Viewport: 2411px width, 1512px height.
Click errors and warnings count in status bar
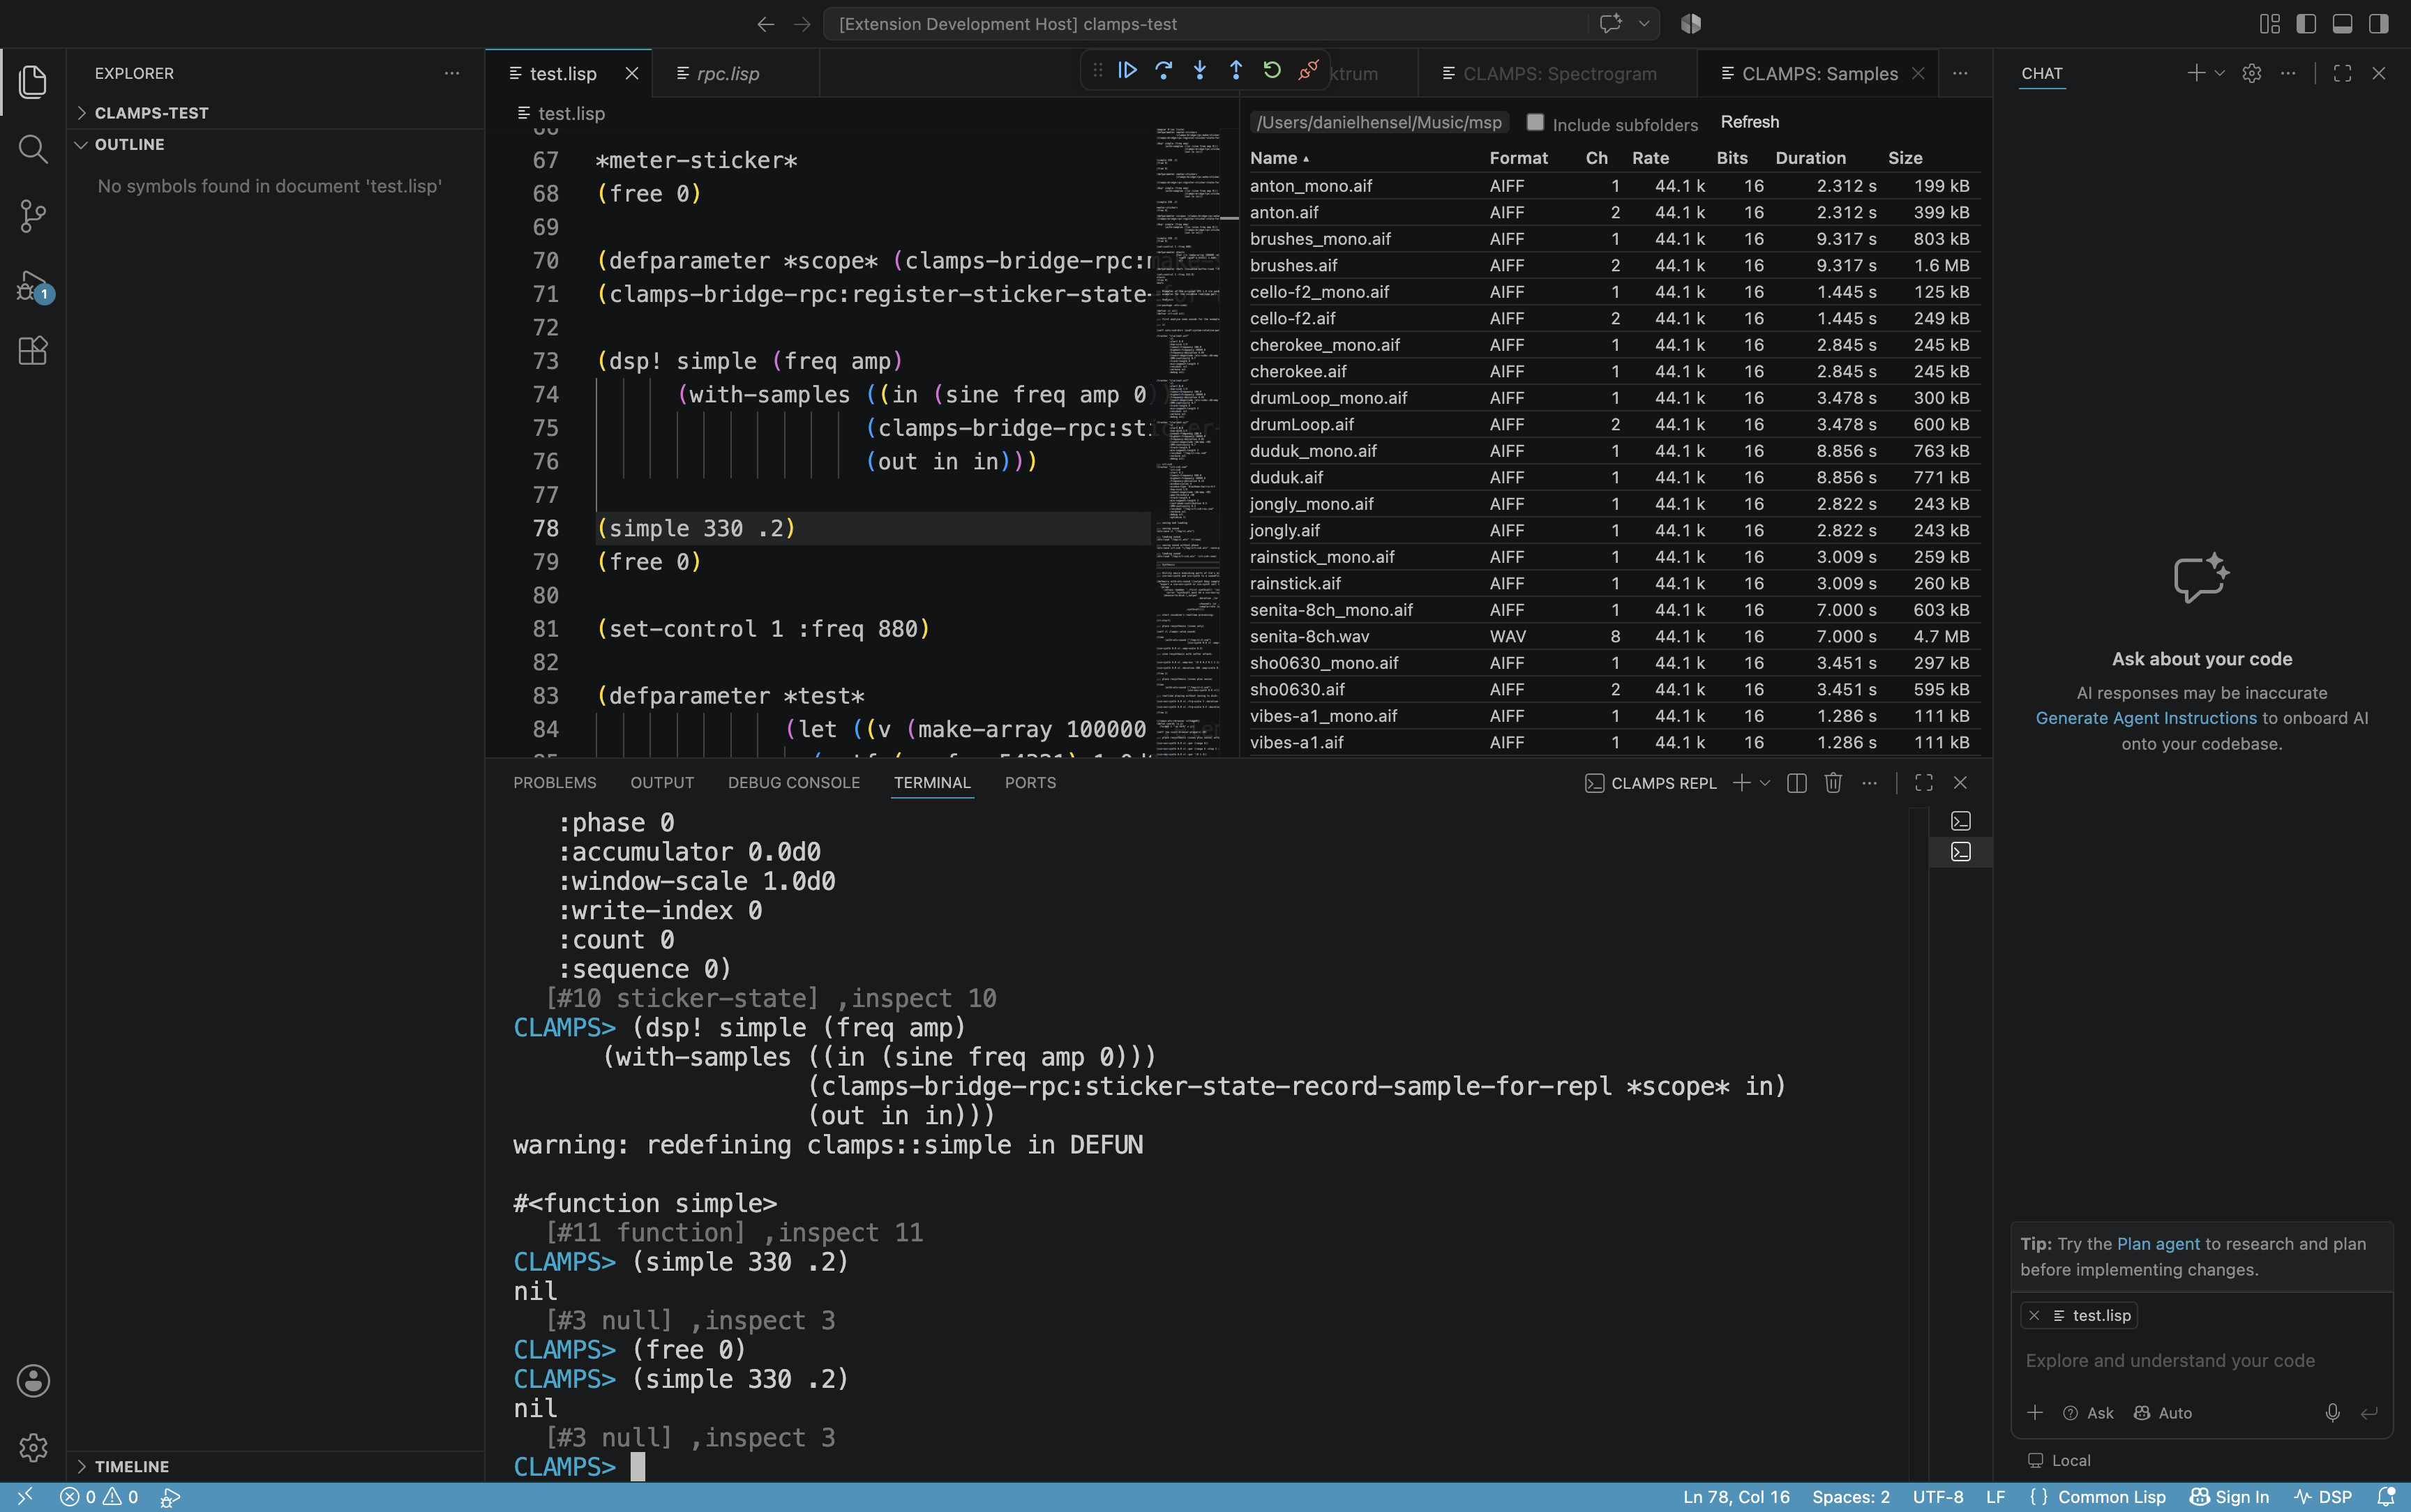tap(99, 1497)
